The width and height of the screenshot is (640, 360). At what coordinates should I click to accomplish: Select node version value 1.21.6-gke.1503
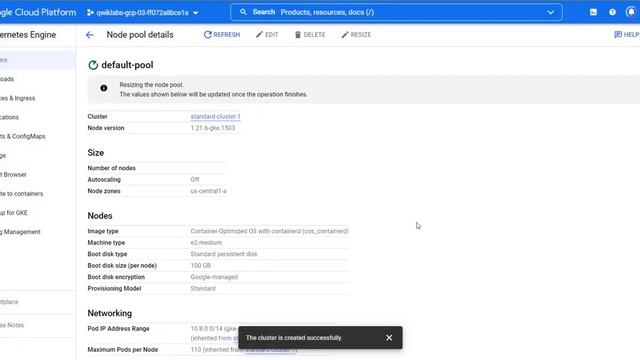[x=213, y=128]
